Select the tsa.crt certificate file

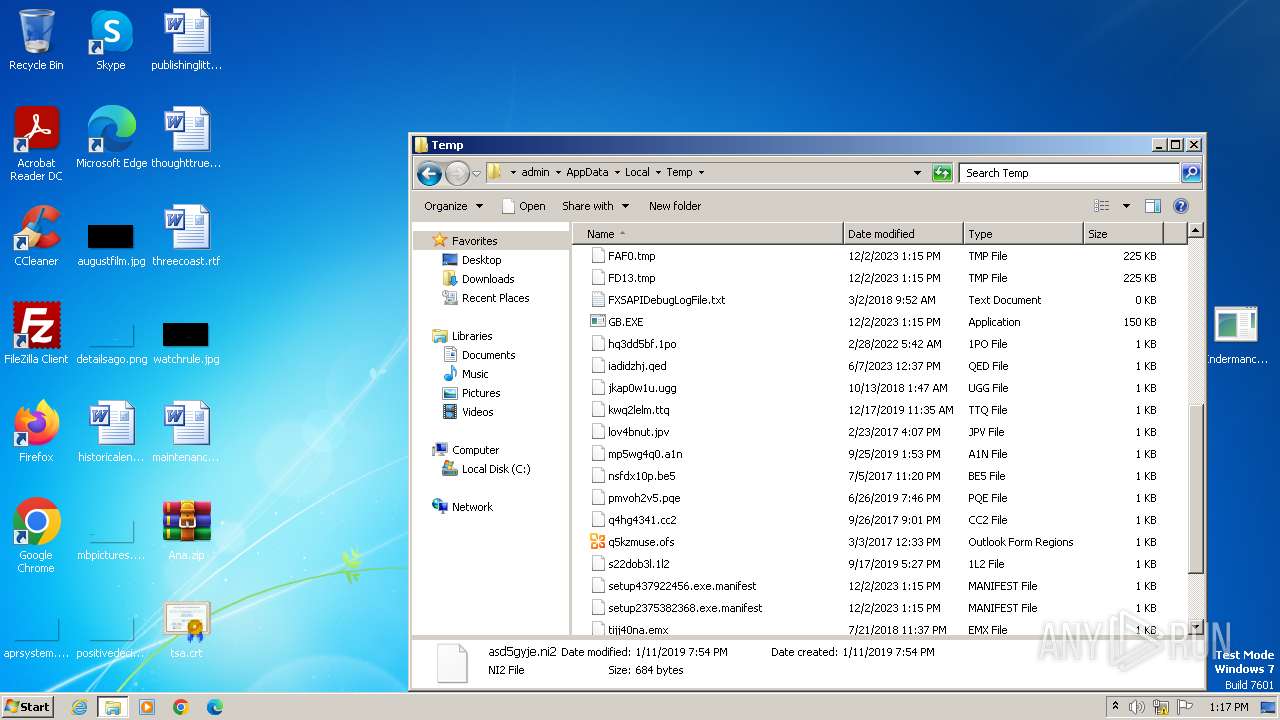[x=187, y=628]
